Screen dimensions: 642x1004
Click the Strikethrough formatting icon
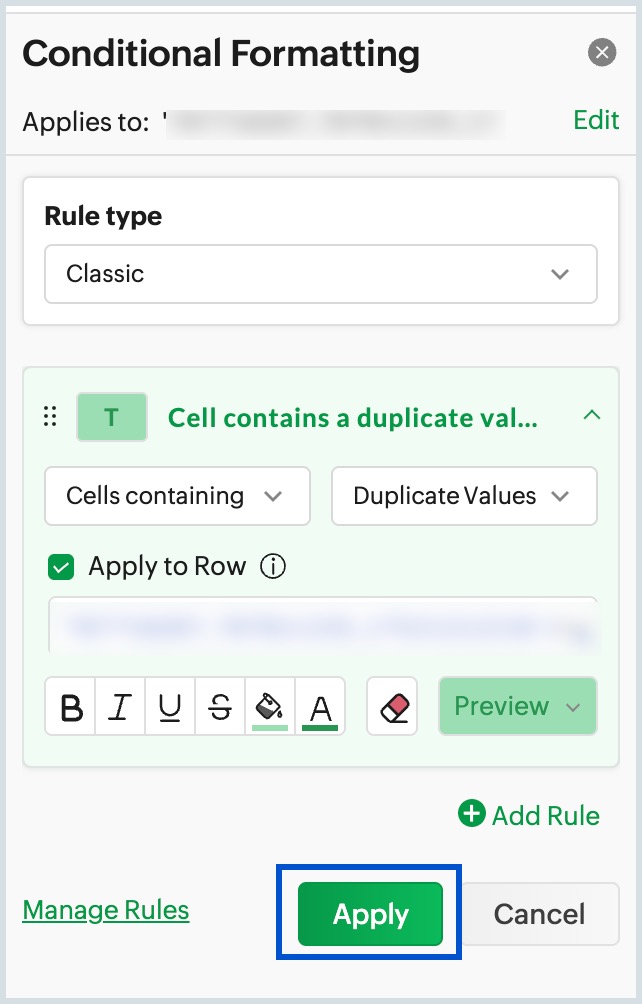point(220,707)
